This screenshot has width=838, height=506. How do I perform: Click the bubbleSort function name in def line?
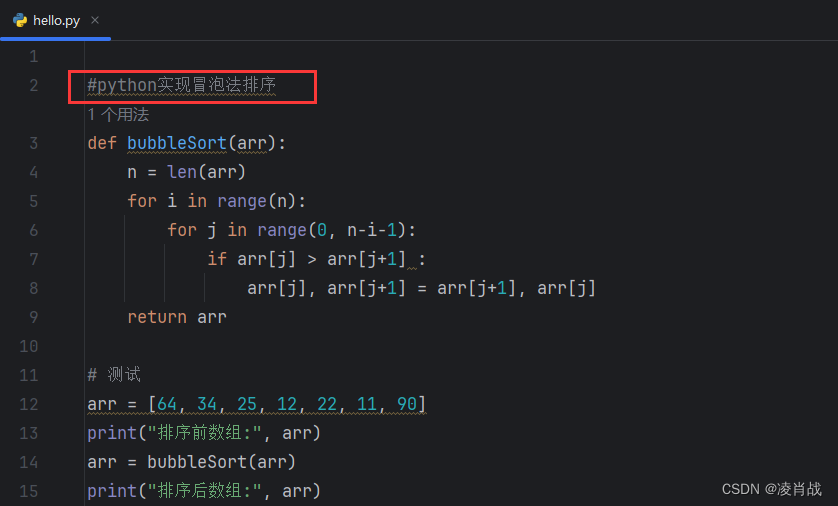(177, 143)
